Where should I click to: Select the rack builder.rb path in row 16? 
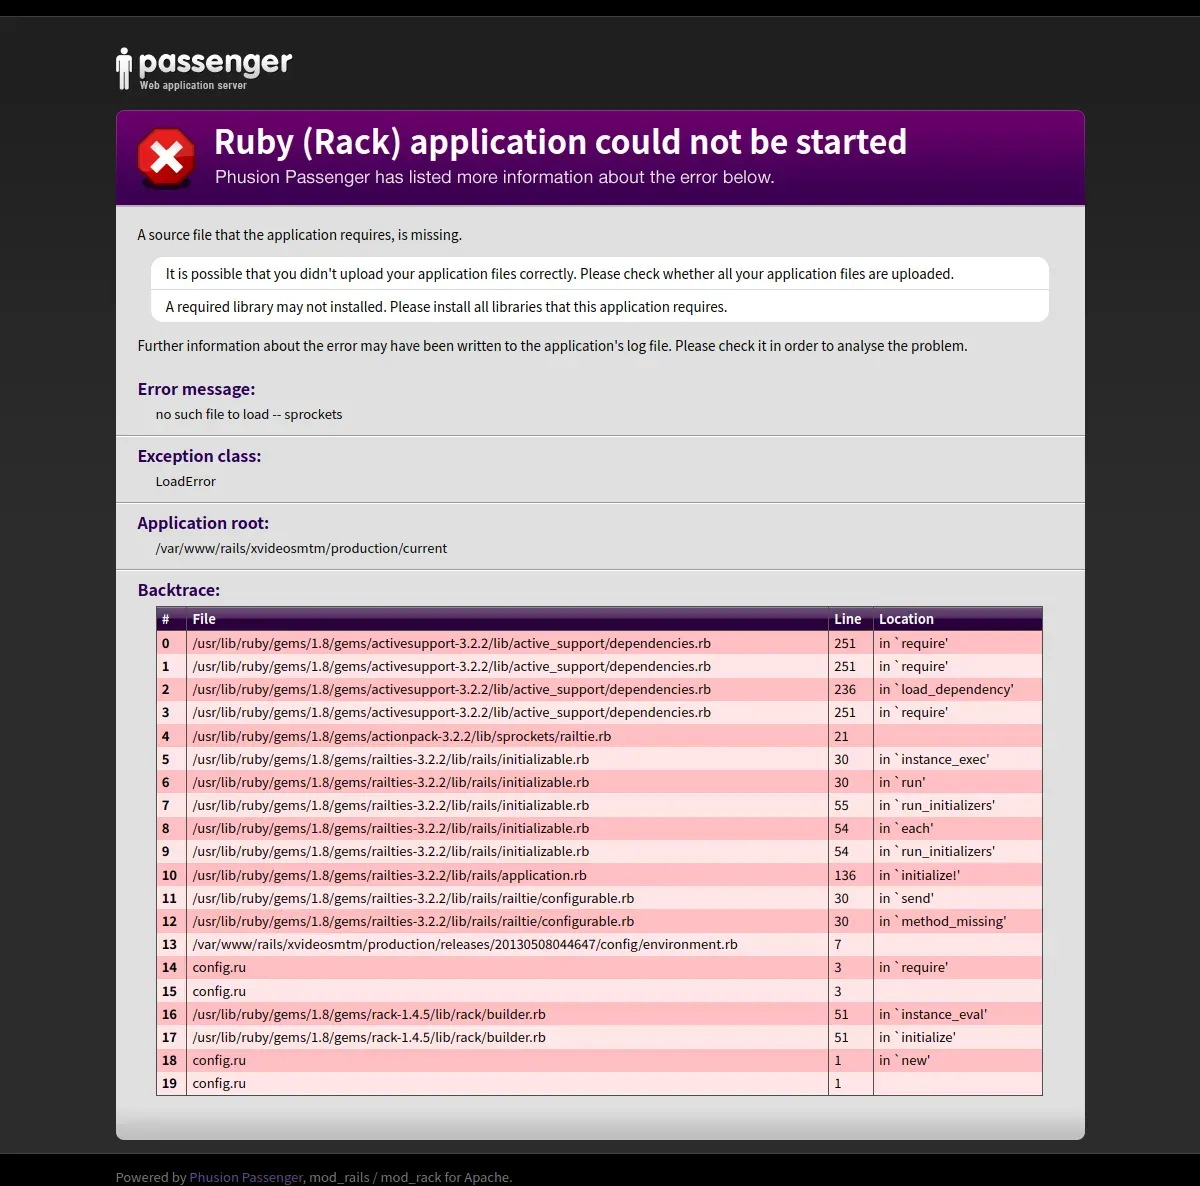click(x=369, y=1014)
